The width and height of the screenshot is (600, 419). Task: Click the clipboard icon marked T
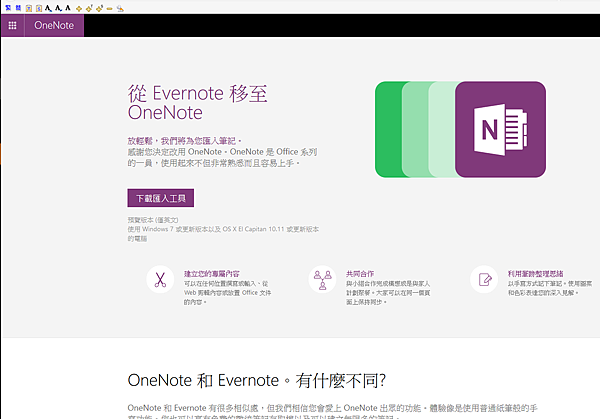point(29,8)
